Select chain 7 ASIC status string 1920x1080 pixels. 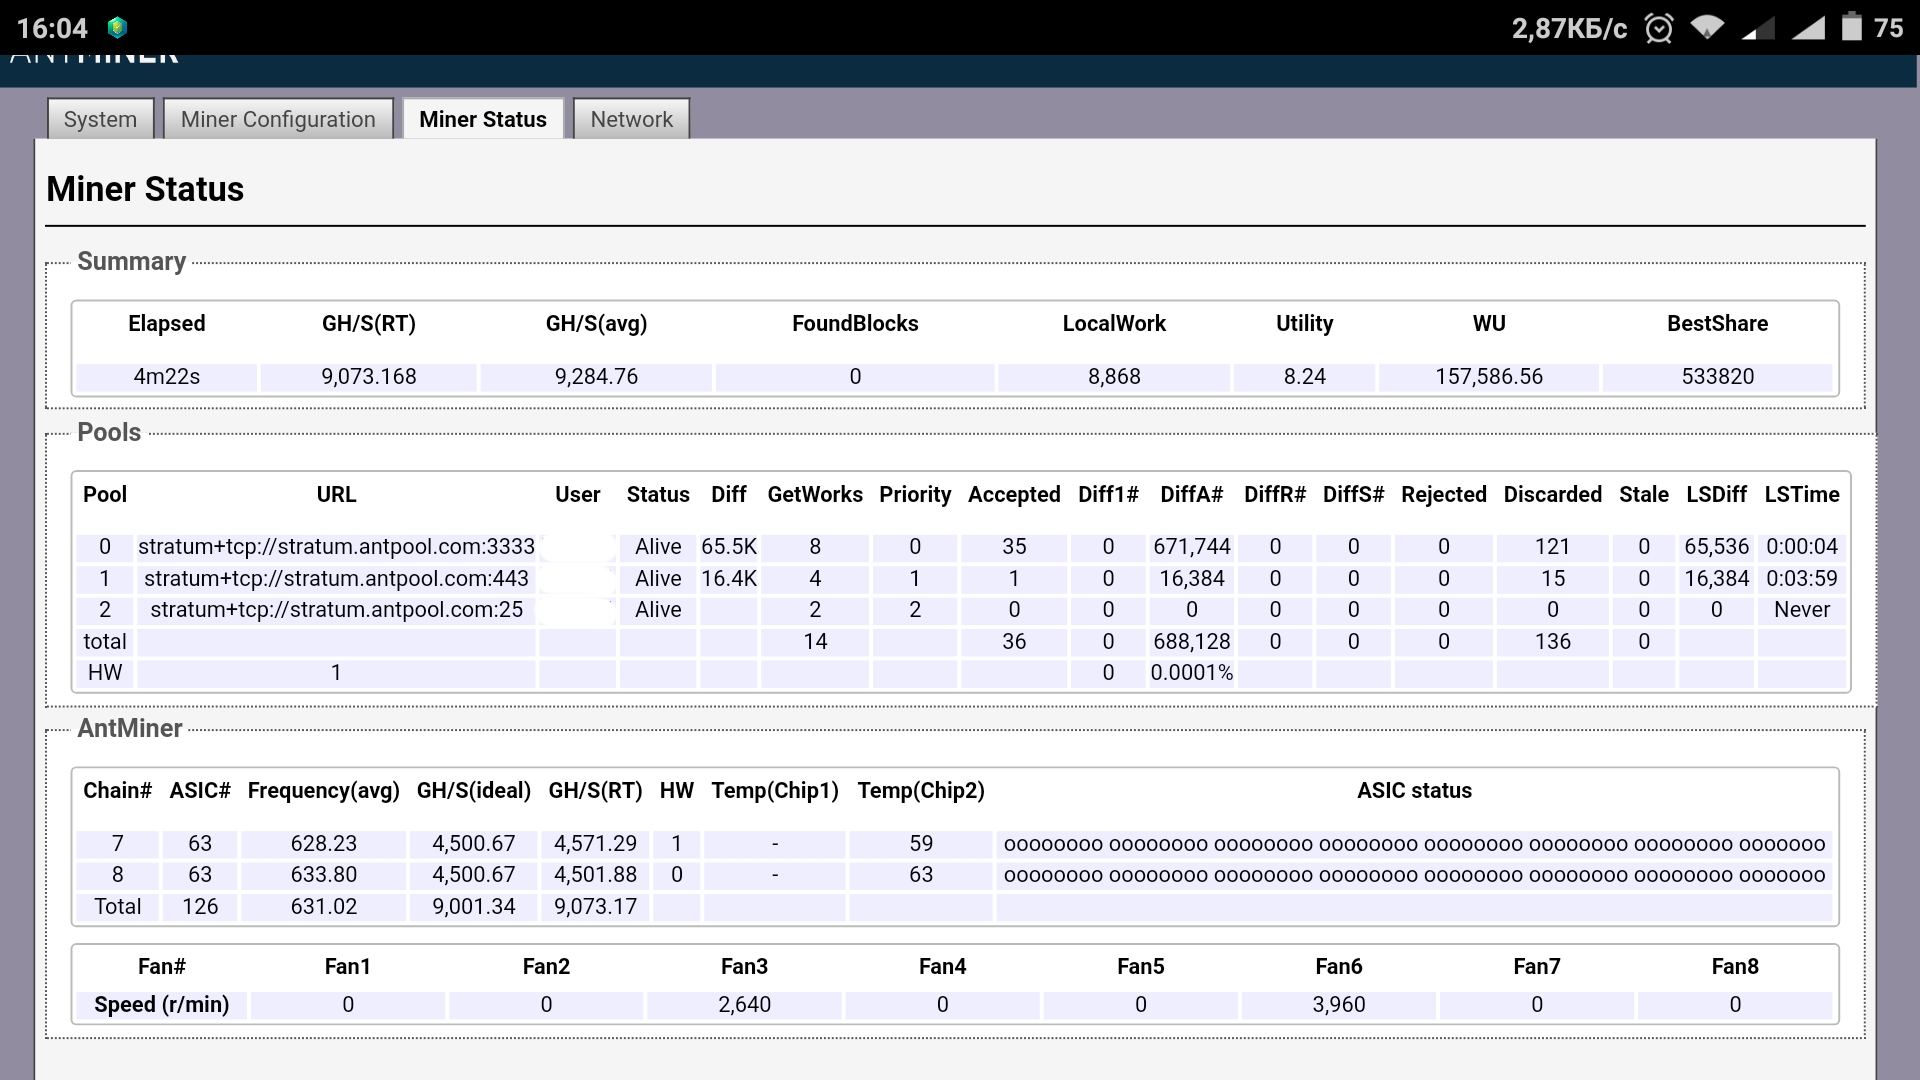(x=1414, y=844)
